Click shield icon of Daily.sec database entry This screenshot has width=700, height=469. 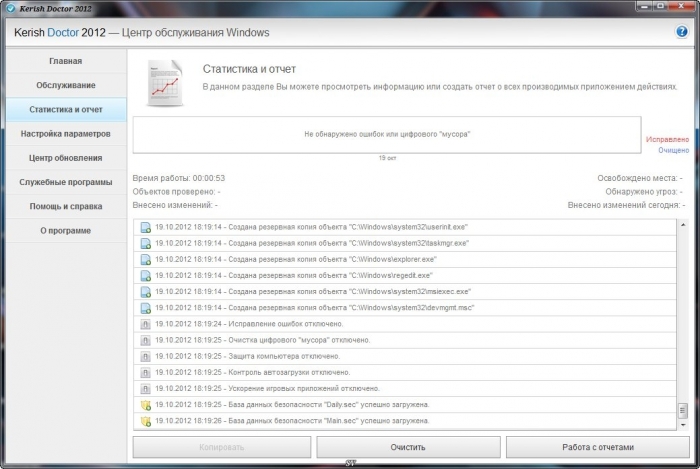pyautogui.click(x=145, y=405)
